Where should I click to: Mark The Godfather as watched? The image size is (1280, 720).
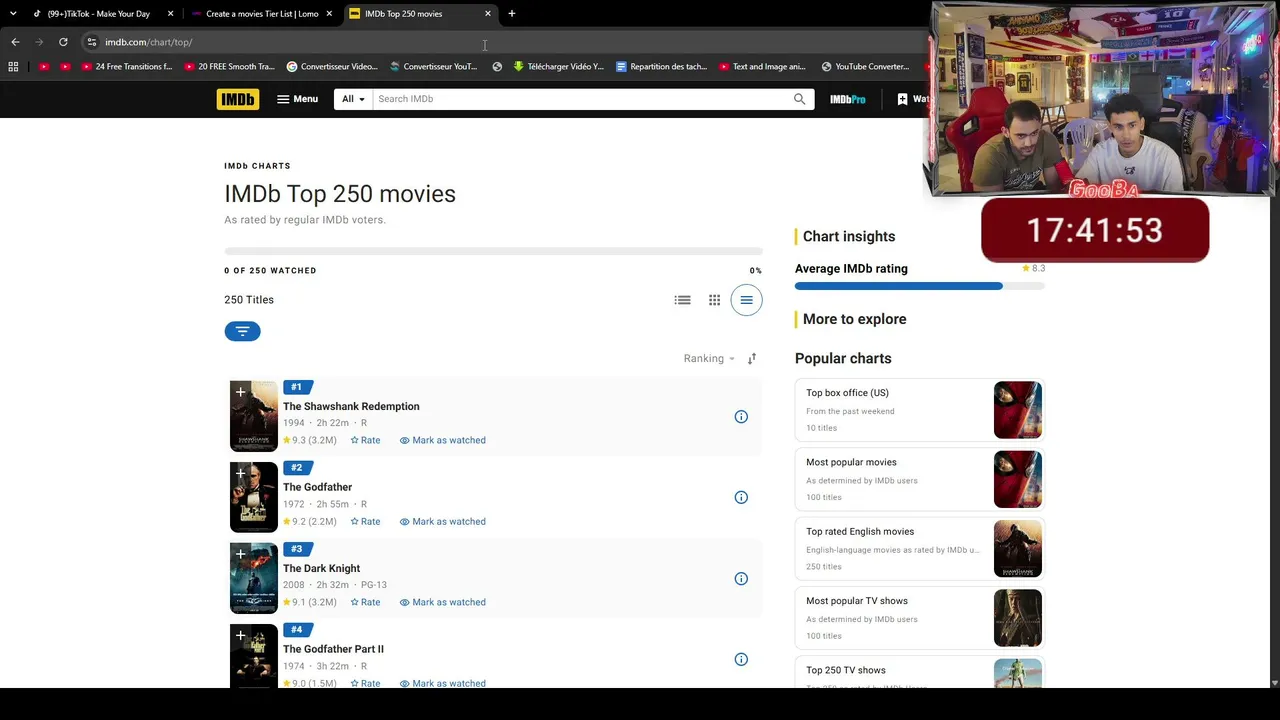coord(442,521)
